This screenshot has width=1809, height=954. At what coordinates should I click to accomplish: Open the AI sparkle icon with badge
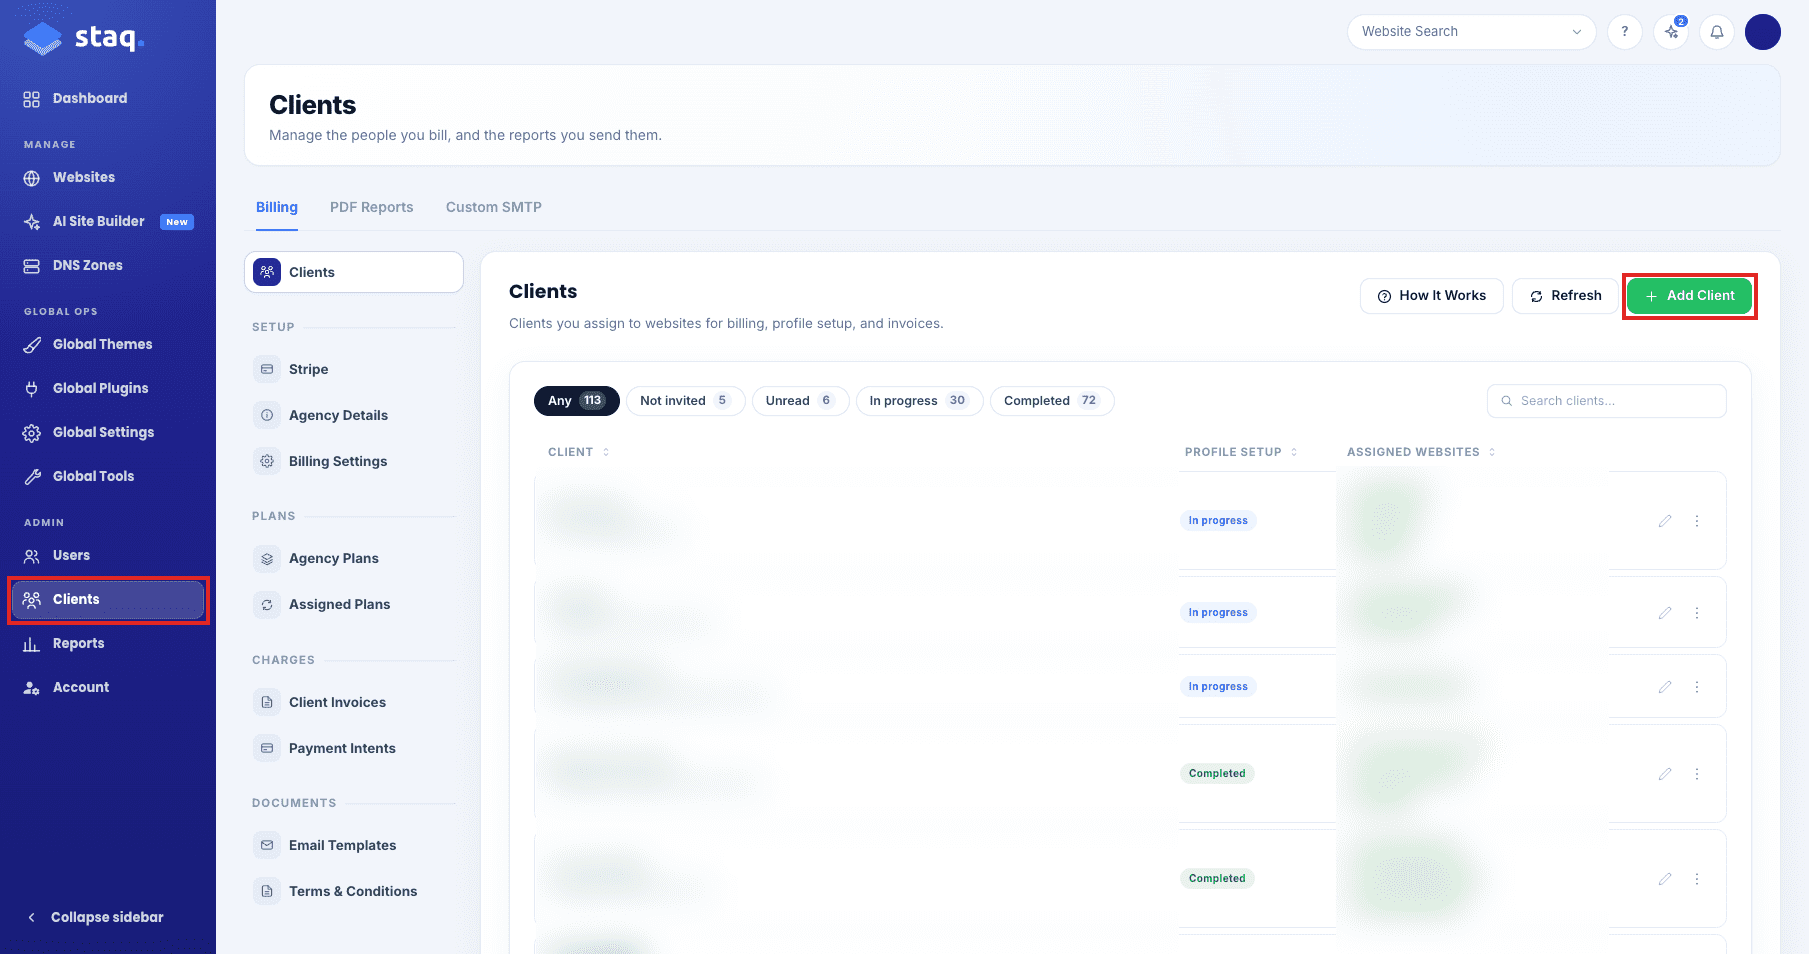click(x=1671, y=32)
